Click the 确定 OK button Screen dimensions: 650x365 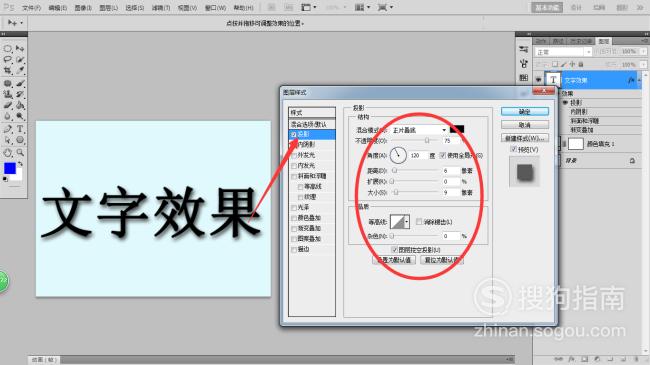524,112
